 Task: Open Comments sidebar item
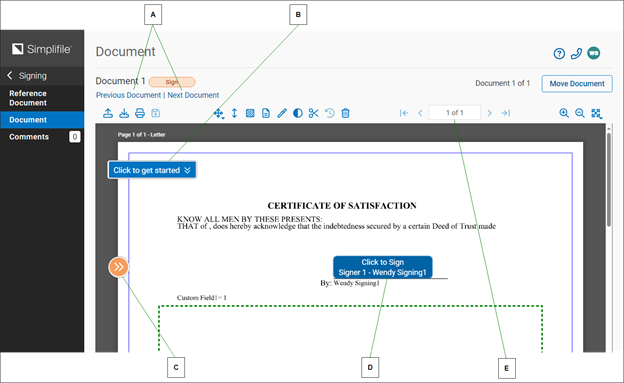click(x=42, y=137)
